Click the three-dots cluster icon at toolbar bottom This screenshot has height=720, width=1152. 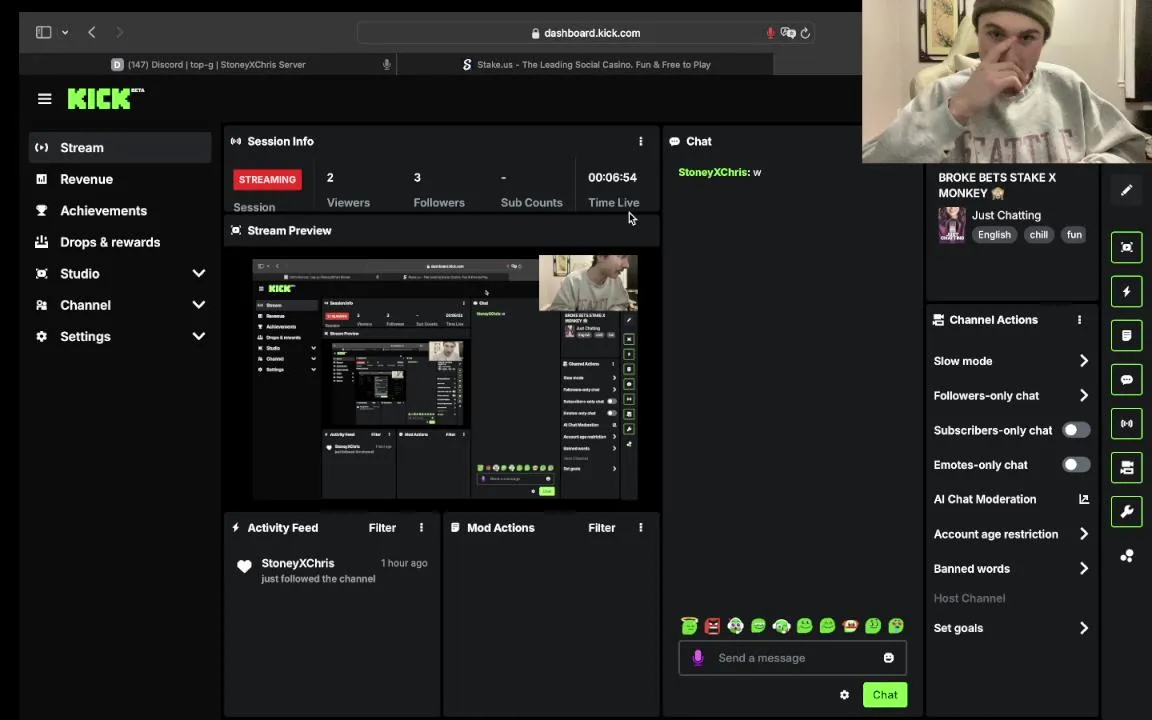1126,556
